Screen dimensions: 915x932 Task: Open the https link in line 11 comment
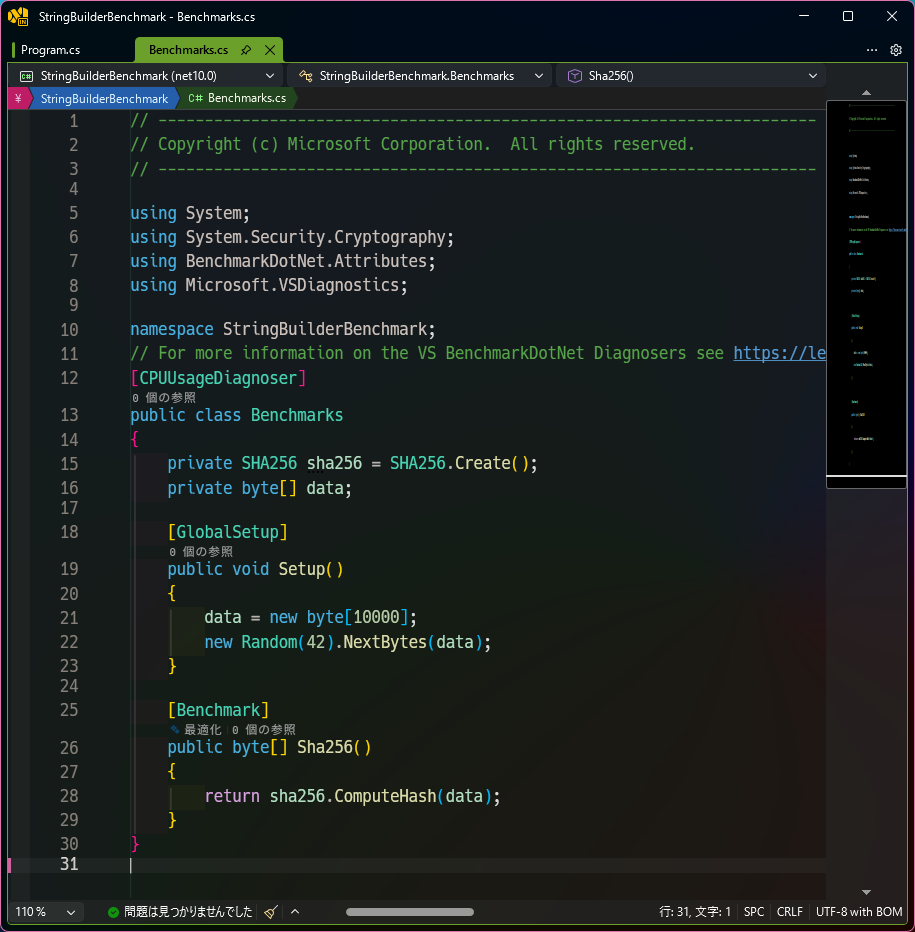(779, 353)
